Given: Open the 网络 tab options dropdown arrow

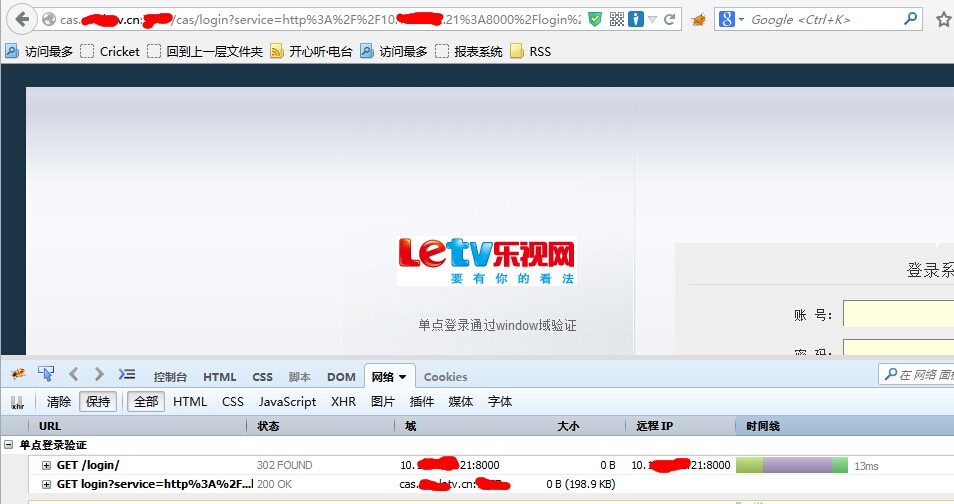Looking at the screenshot, I should [402, 377].
